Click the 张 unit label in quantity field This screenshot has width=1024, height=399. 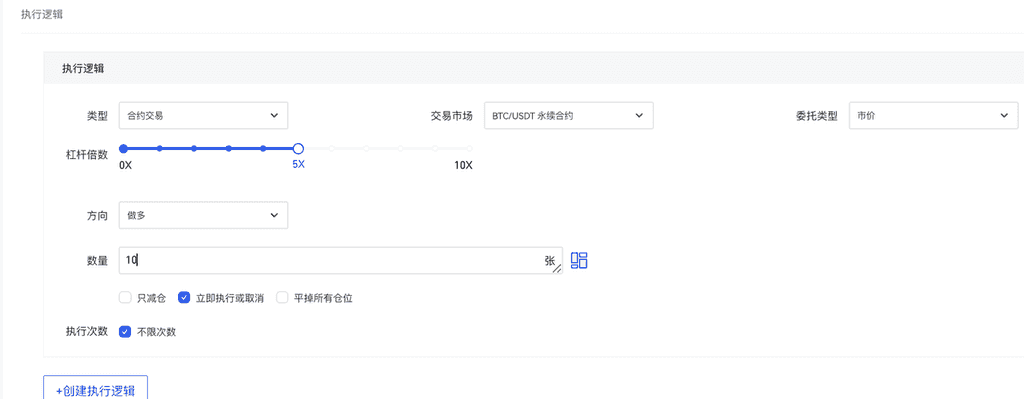(x=549, y=260)
